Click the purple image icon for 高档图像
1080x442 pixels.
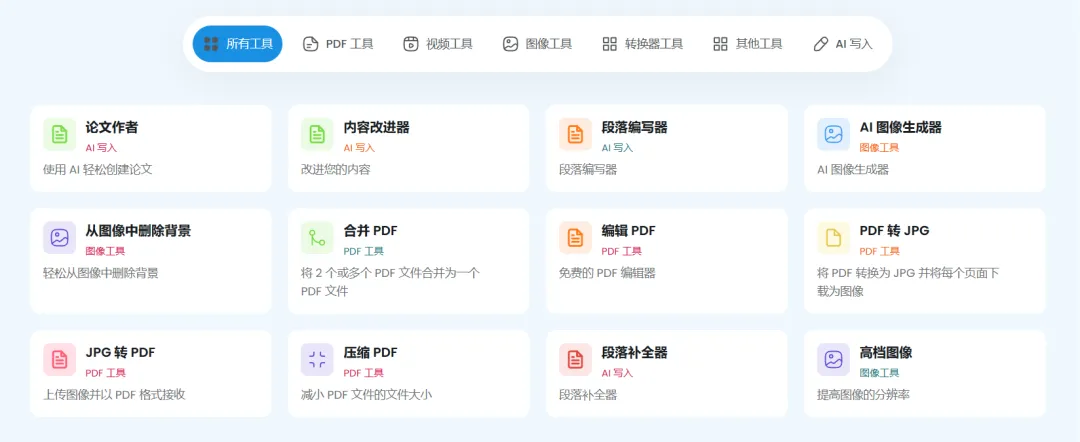pos(833,359)
